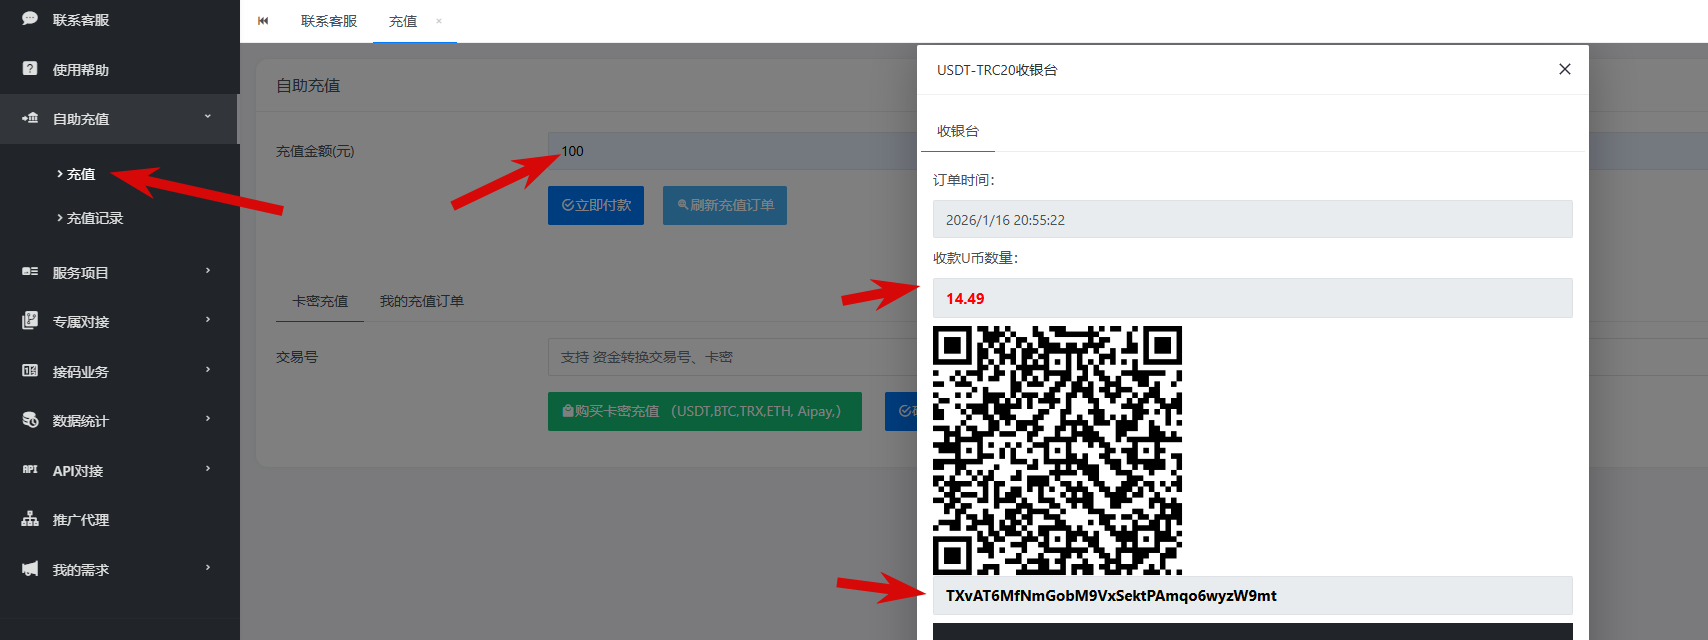Click the 订单时间 field in dialog
Image resolution: width=1708 pixels, height=640 pixels.
tap(1253, 219)
